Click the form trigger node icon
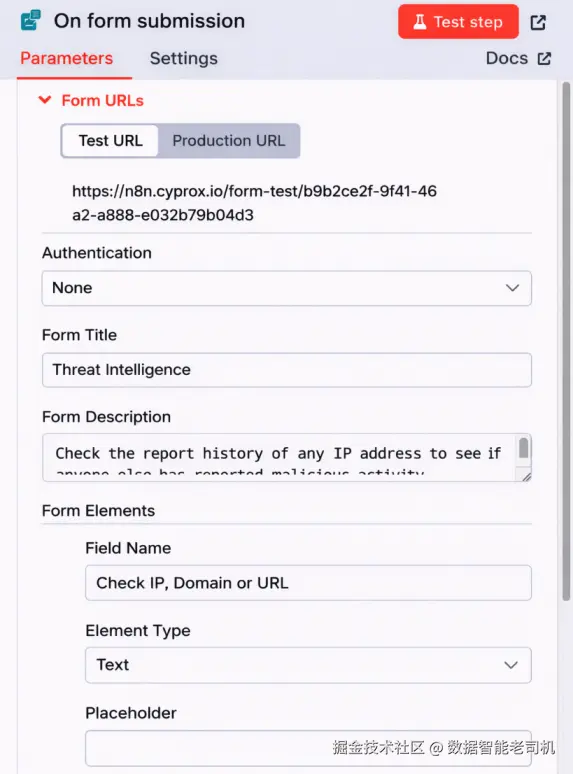 (x=31, y=21)
